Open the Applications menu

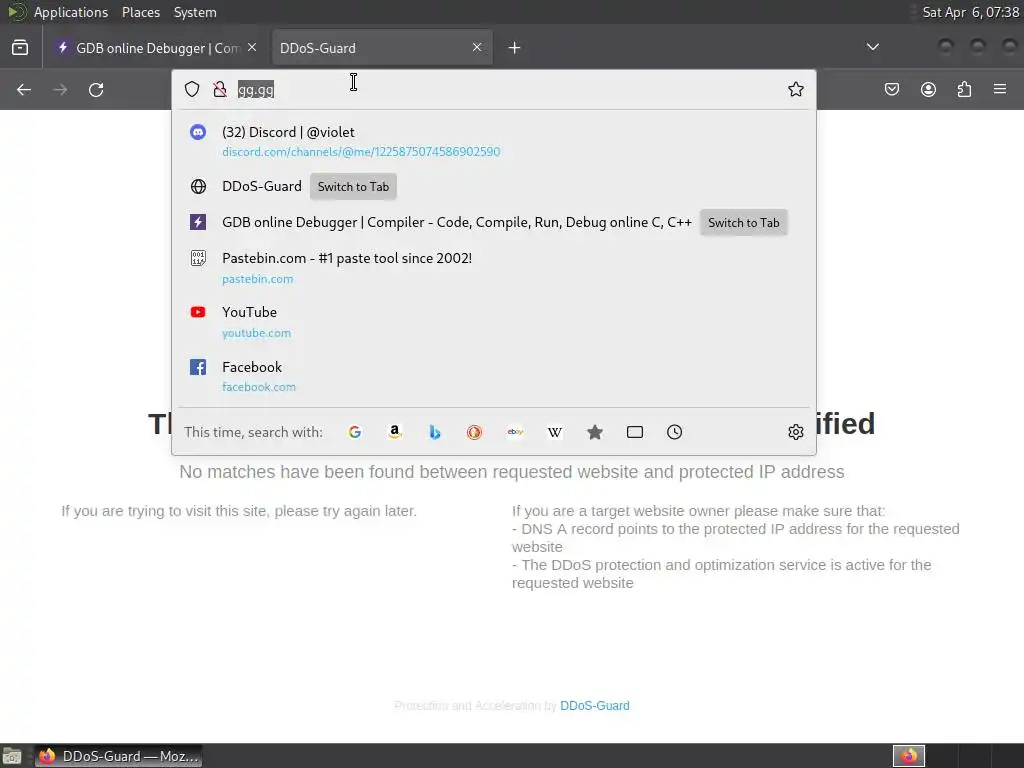coord(71,12)
